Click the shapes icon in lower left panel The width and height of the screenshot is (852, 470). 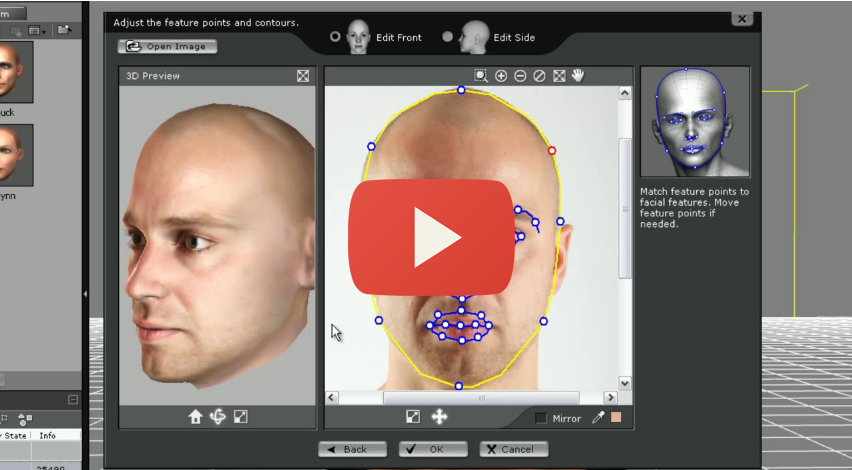(x=25, y=419)
